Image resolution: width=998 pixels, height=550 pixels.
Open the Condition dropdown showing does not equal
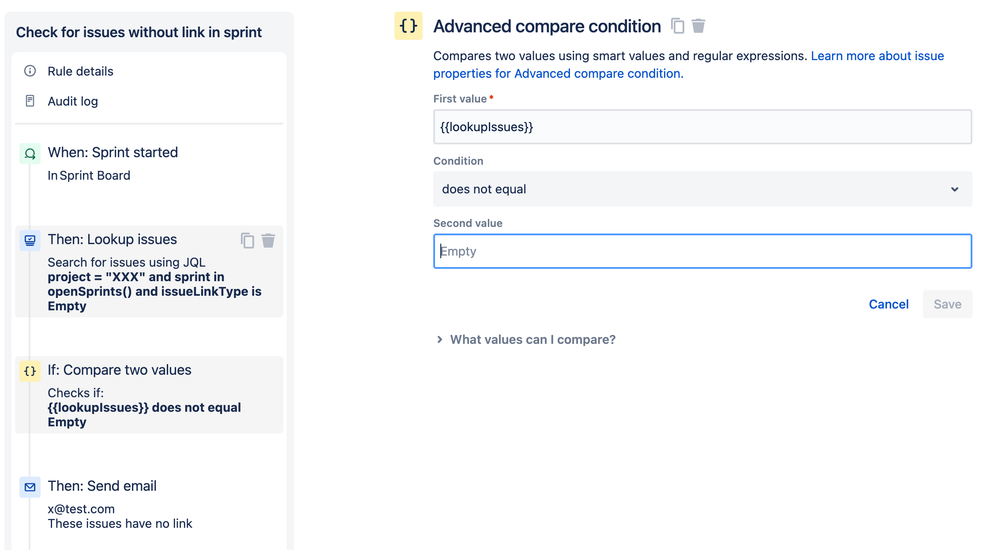pos(702,189)
